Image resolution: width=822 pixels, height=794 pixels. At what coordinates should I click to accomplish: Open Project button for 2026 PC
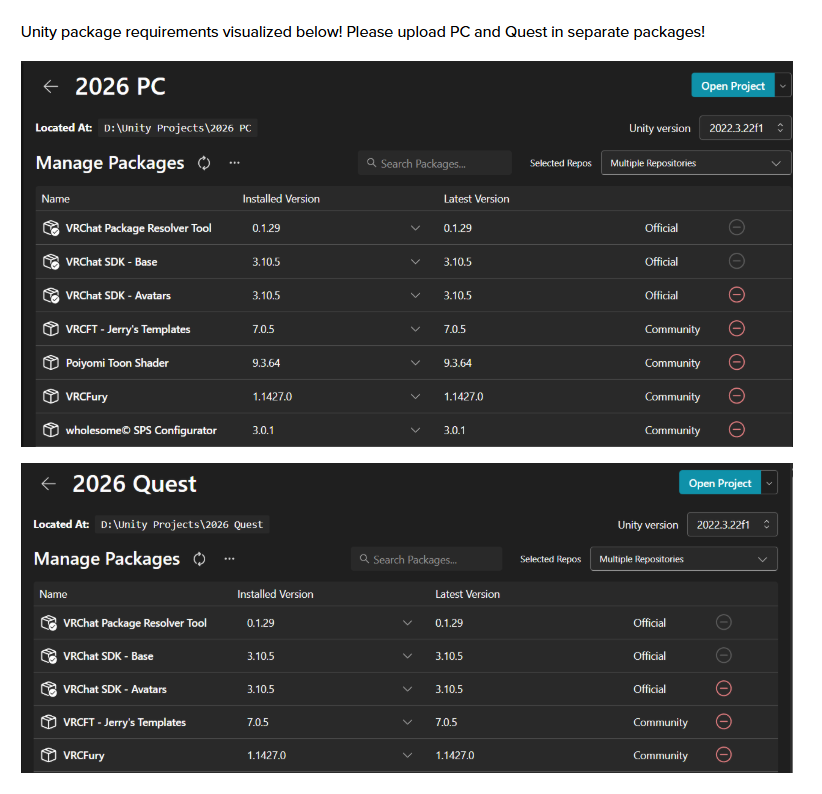732,85
